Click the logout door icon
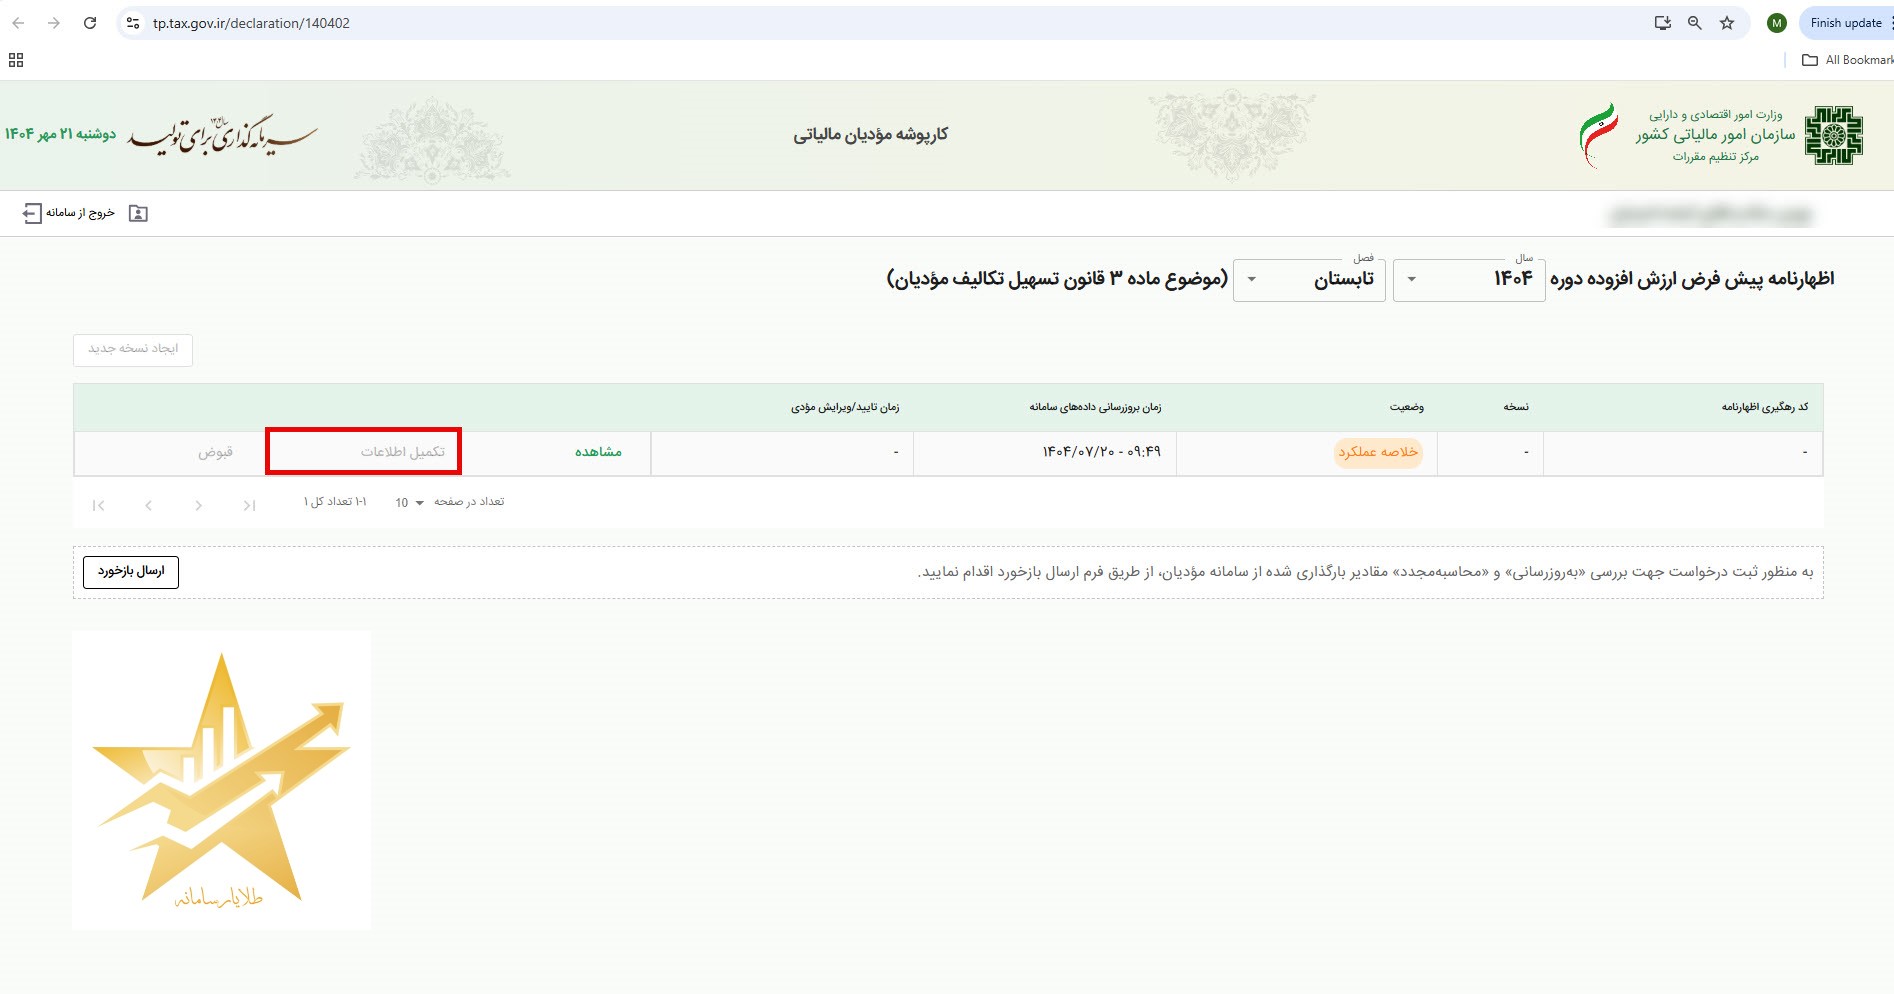The height and width of the screenshot is (994, 1894). (32, 213)
